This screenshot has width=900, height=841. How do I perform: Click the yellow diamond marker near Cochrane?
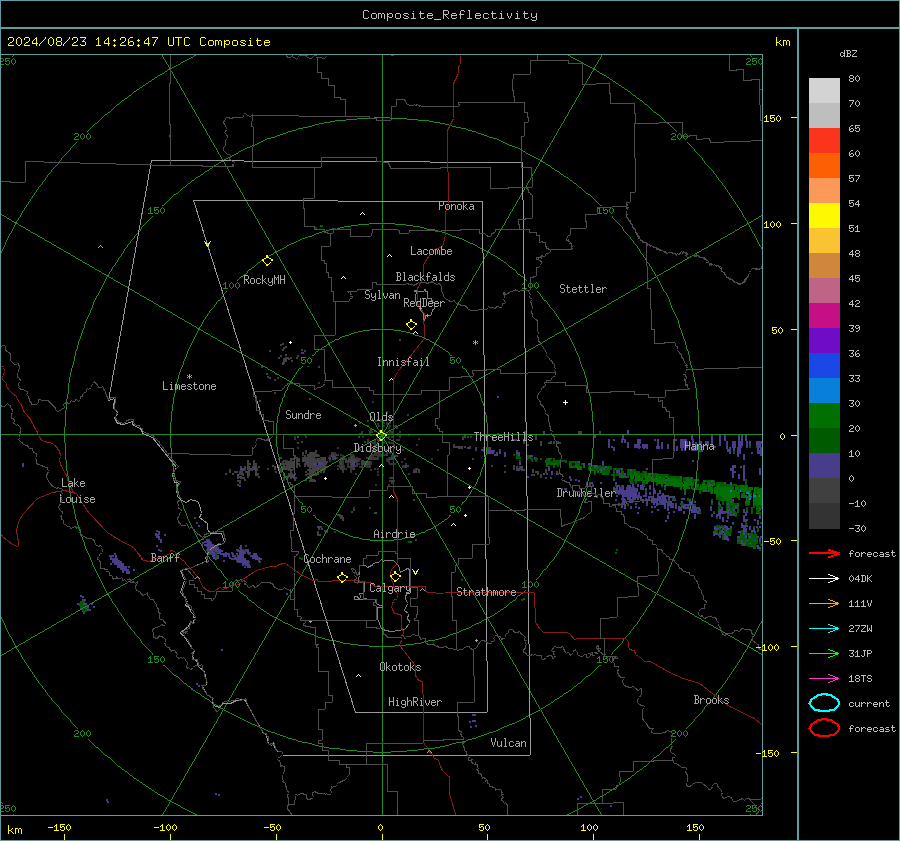342,577
